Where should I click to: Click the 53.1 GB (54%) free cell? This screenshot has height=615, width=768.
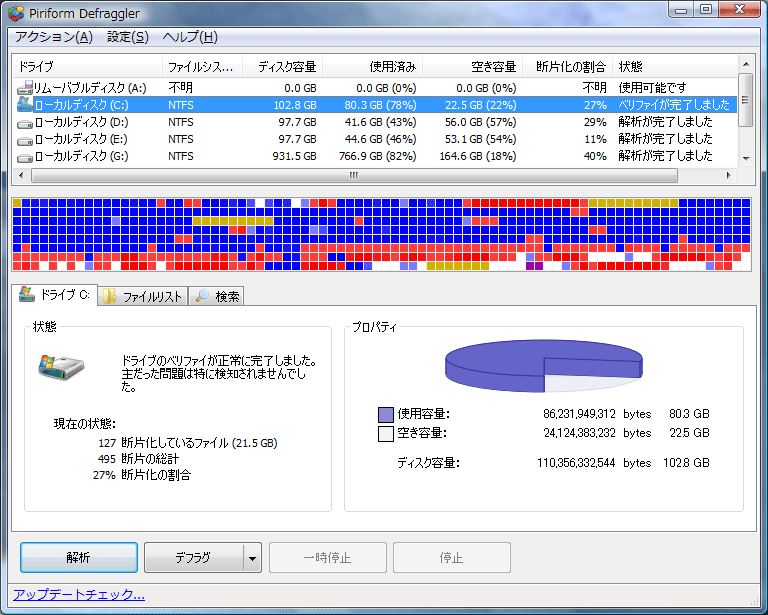point(480,139)
